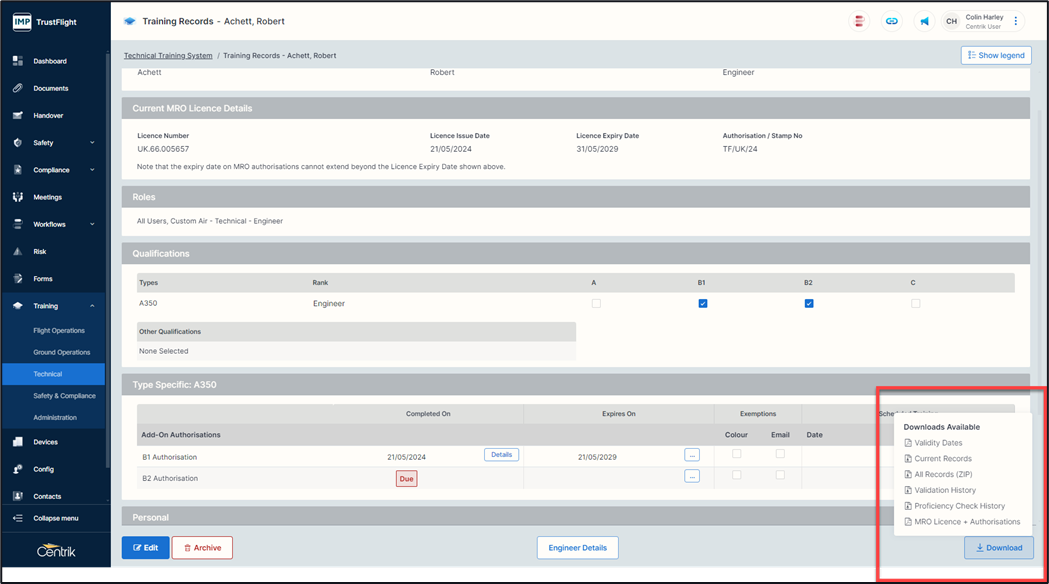The width and height of the screenshot is (1049, 584).
Task: Open the ellipsis button on B2 Authorisation row
Action: click(692, 476)
